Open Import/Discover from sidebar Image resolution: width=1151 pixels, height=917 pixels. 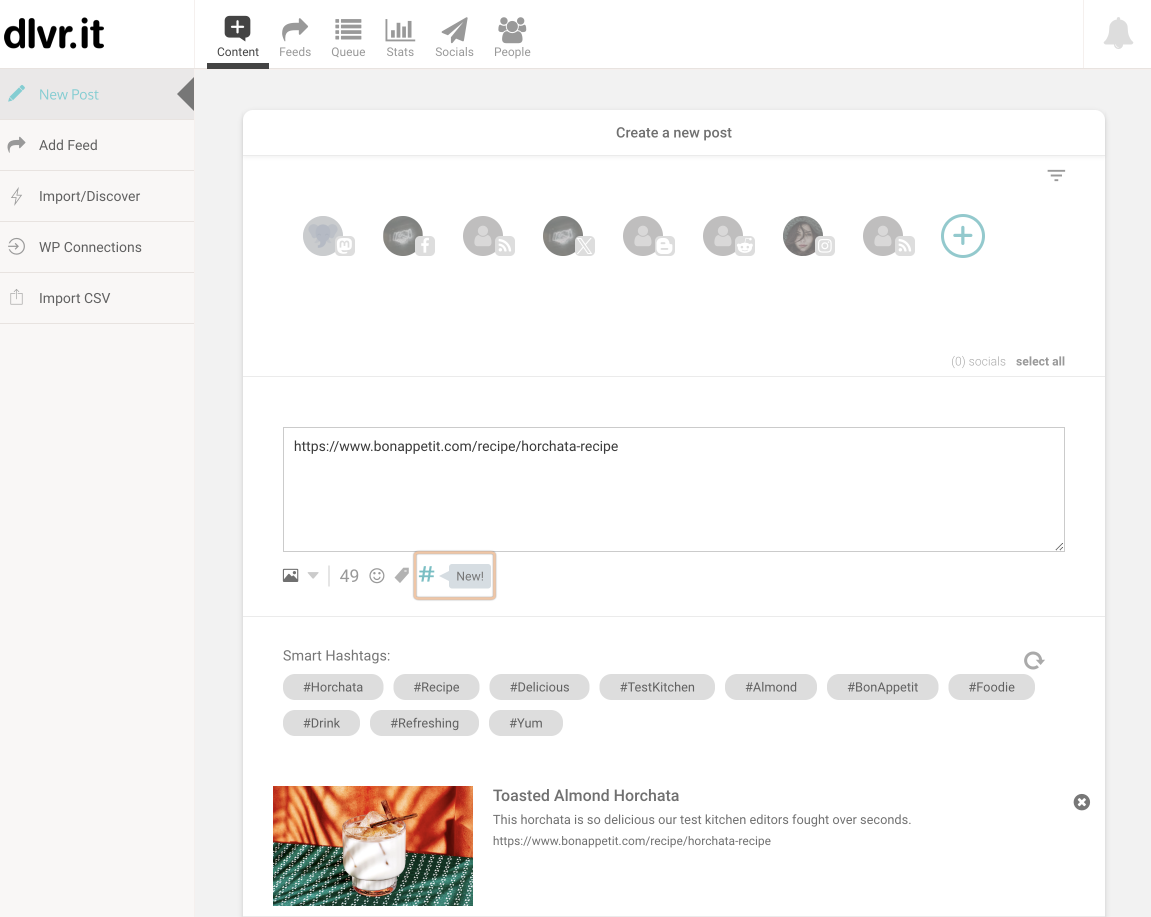tap(97, 196)
